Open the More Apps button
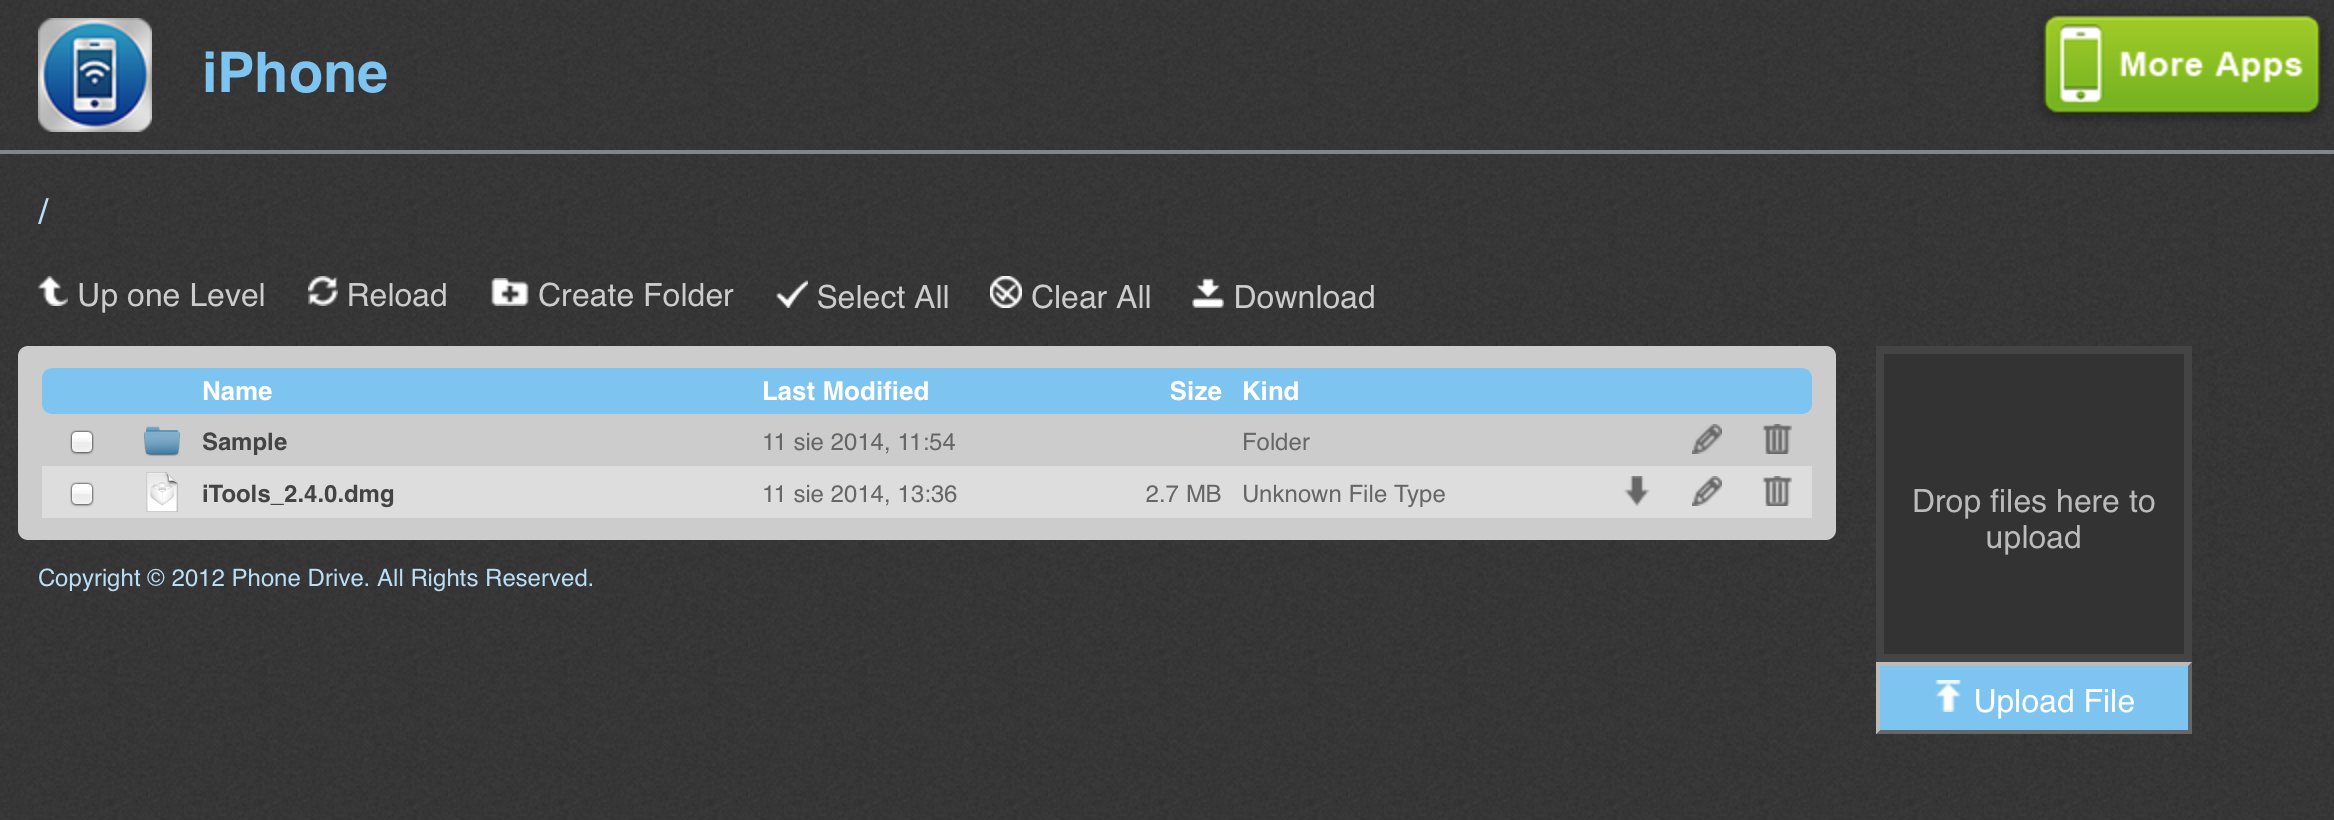Screen dimensions: 2334x820 coord(2181,65)
